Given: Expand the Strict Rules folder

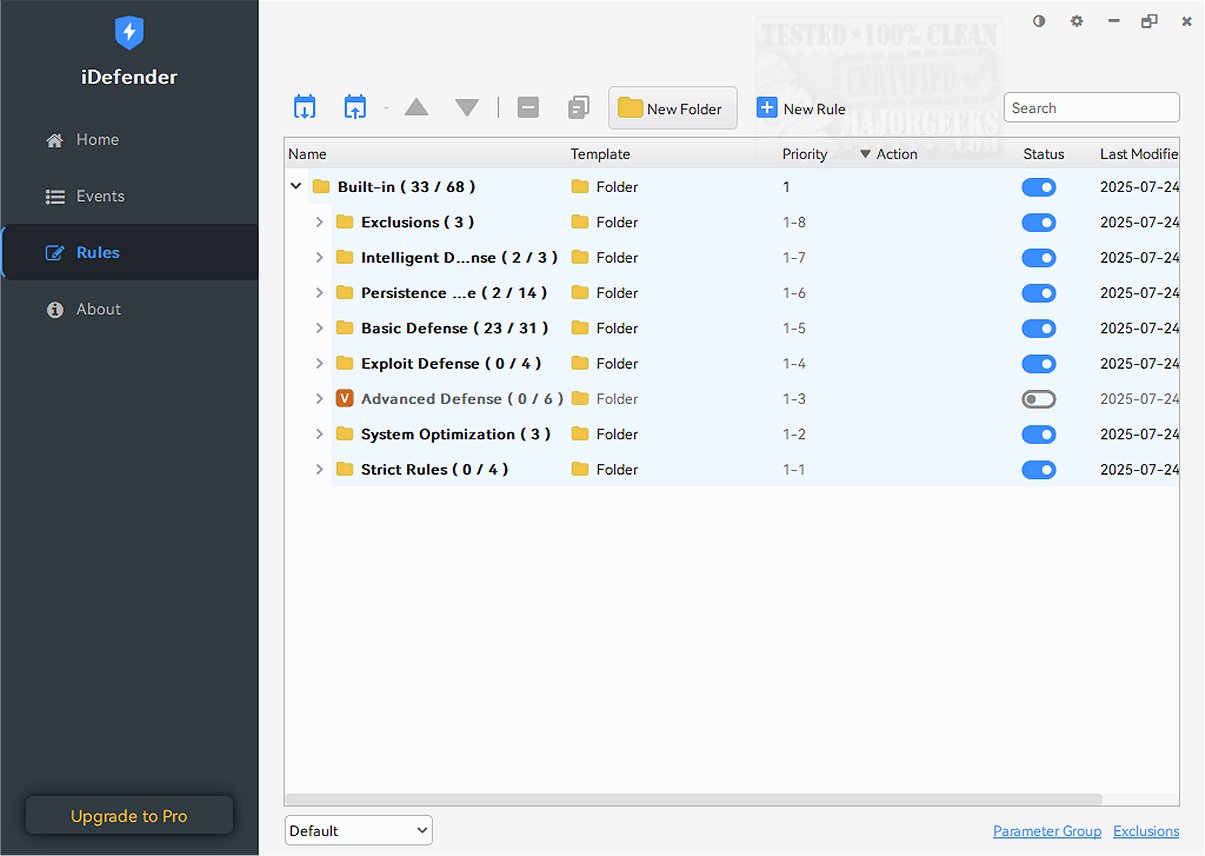Looking at the screenshot, I should coord(320,469).
